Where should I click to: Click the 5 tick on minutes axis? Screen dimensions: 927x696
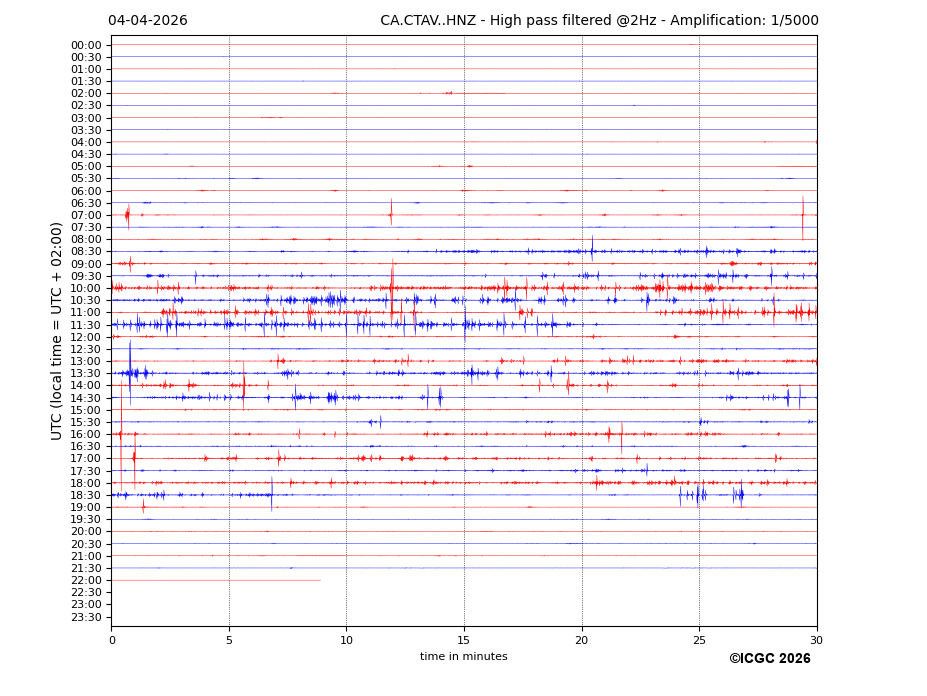229,640
